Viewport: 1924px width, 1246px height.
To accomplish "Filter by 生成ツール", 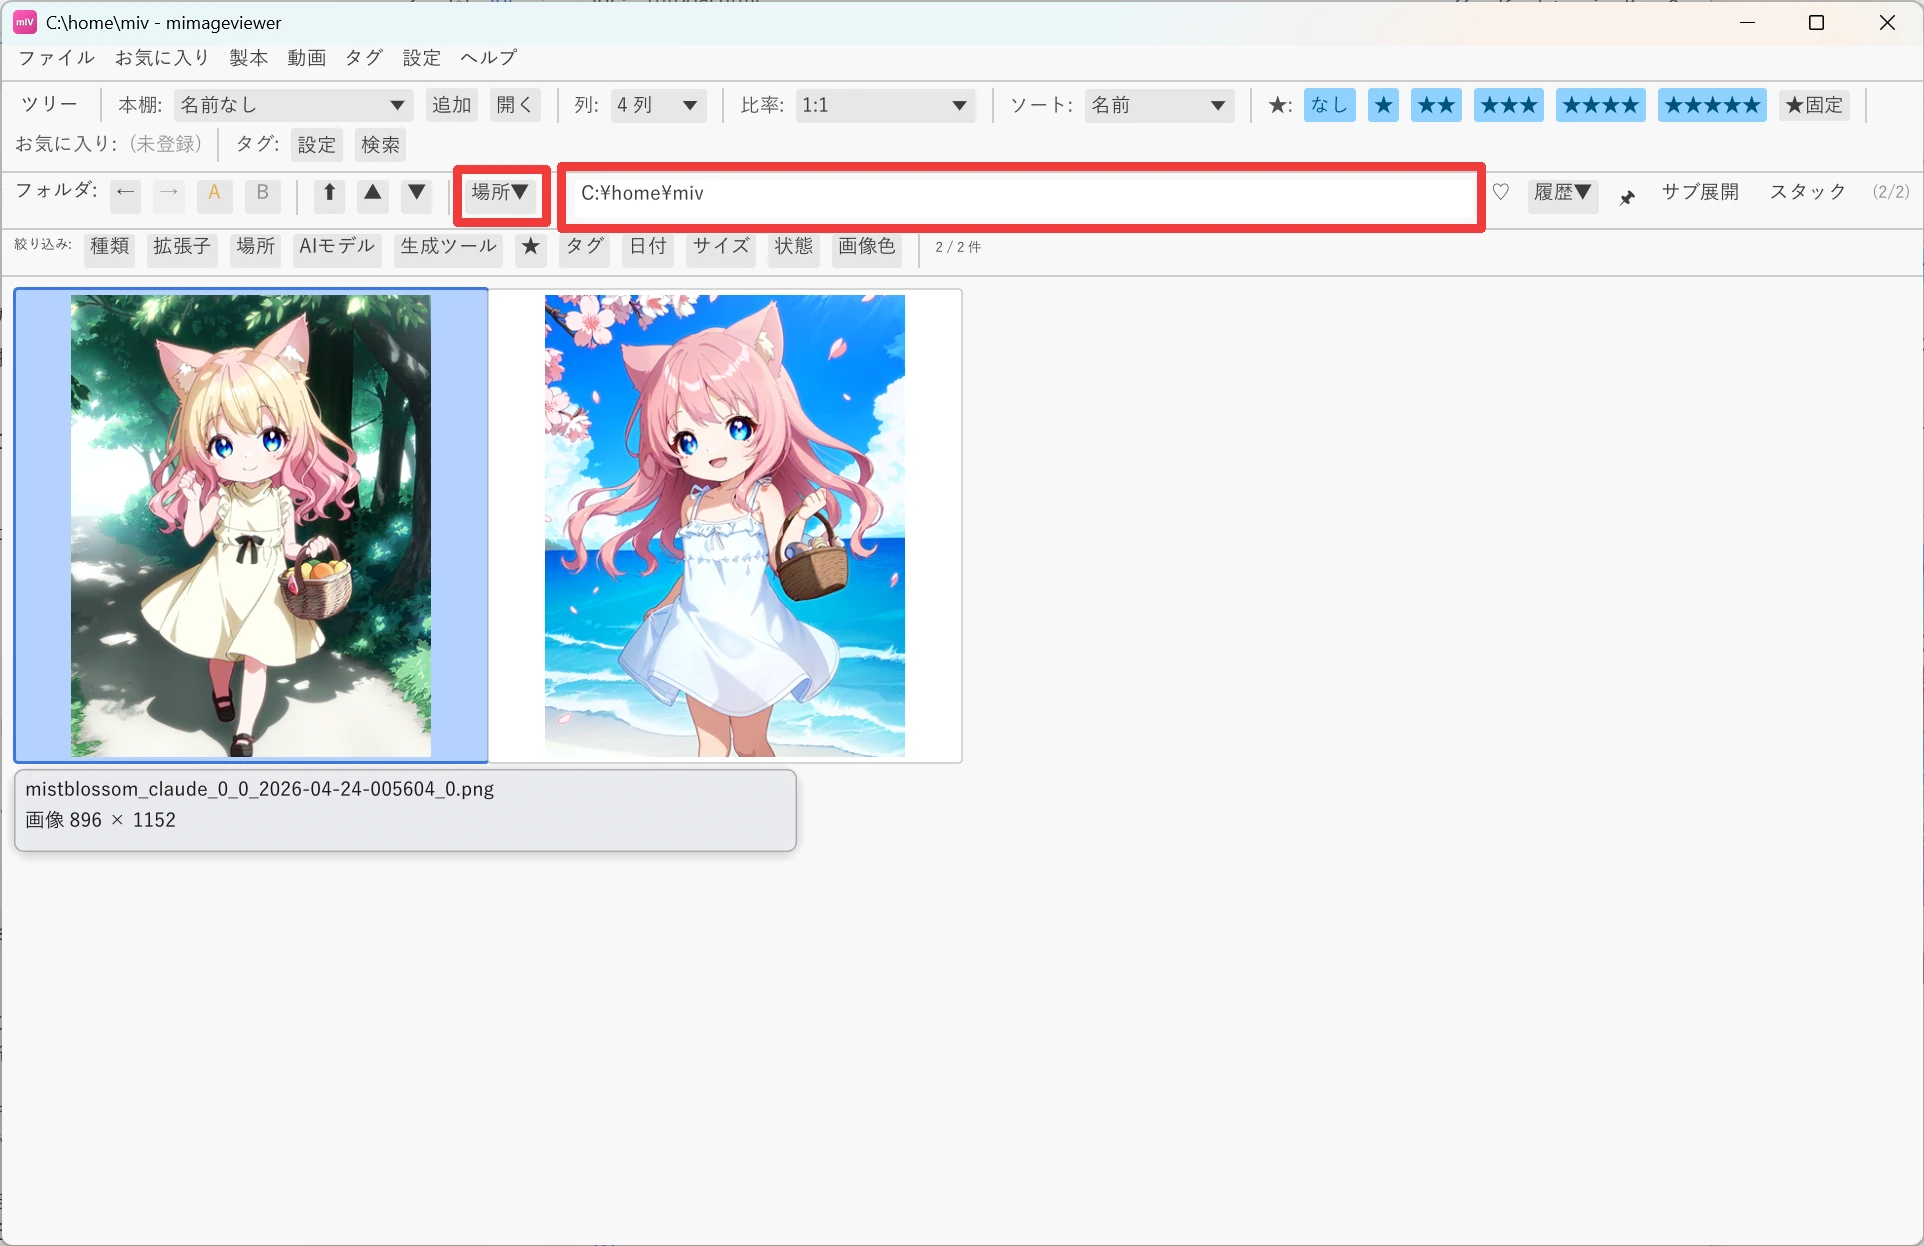I will pos(449,247).
